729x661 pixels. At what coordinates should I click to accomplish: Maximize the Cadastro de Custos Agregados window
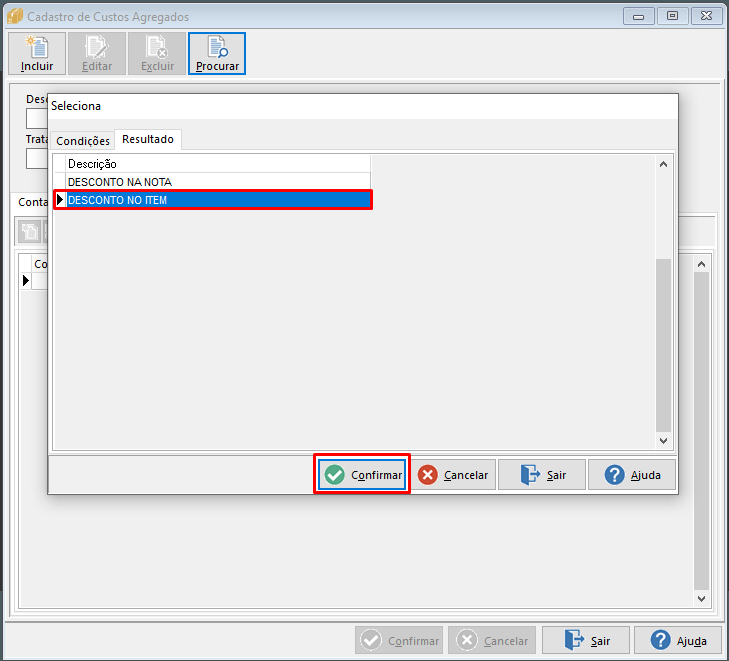pyautogui.click(x=672, y=16)
